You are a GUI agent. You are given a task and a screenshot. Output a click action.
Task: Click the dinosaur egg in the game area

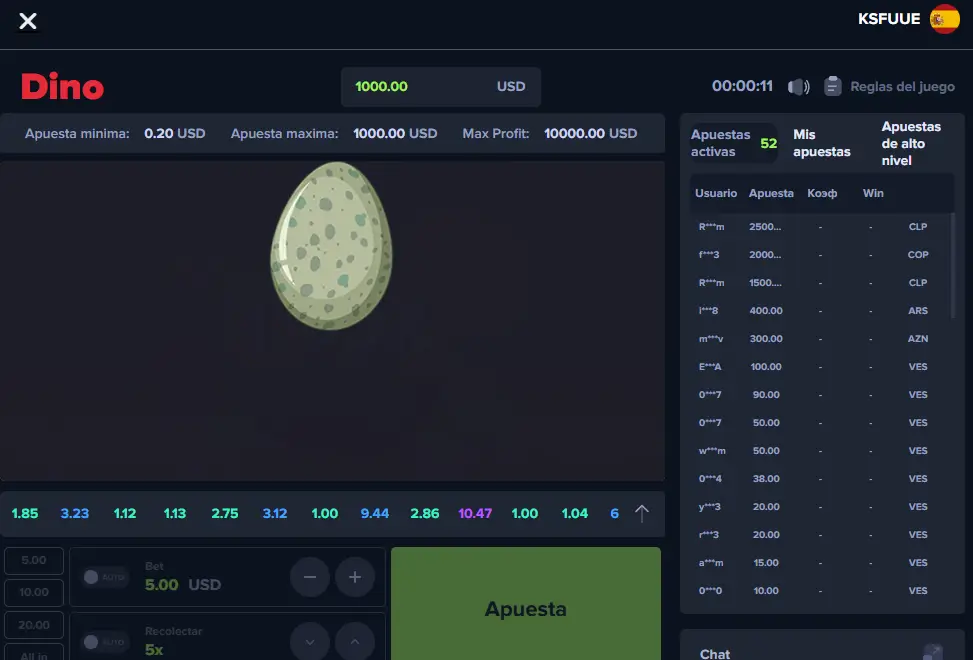(330, 245)
